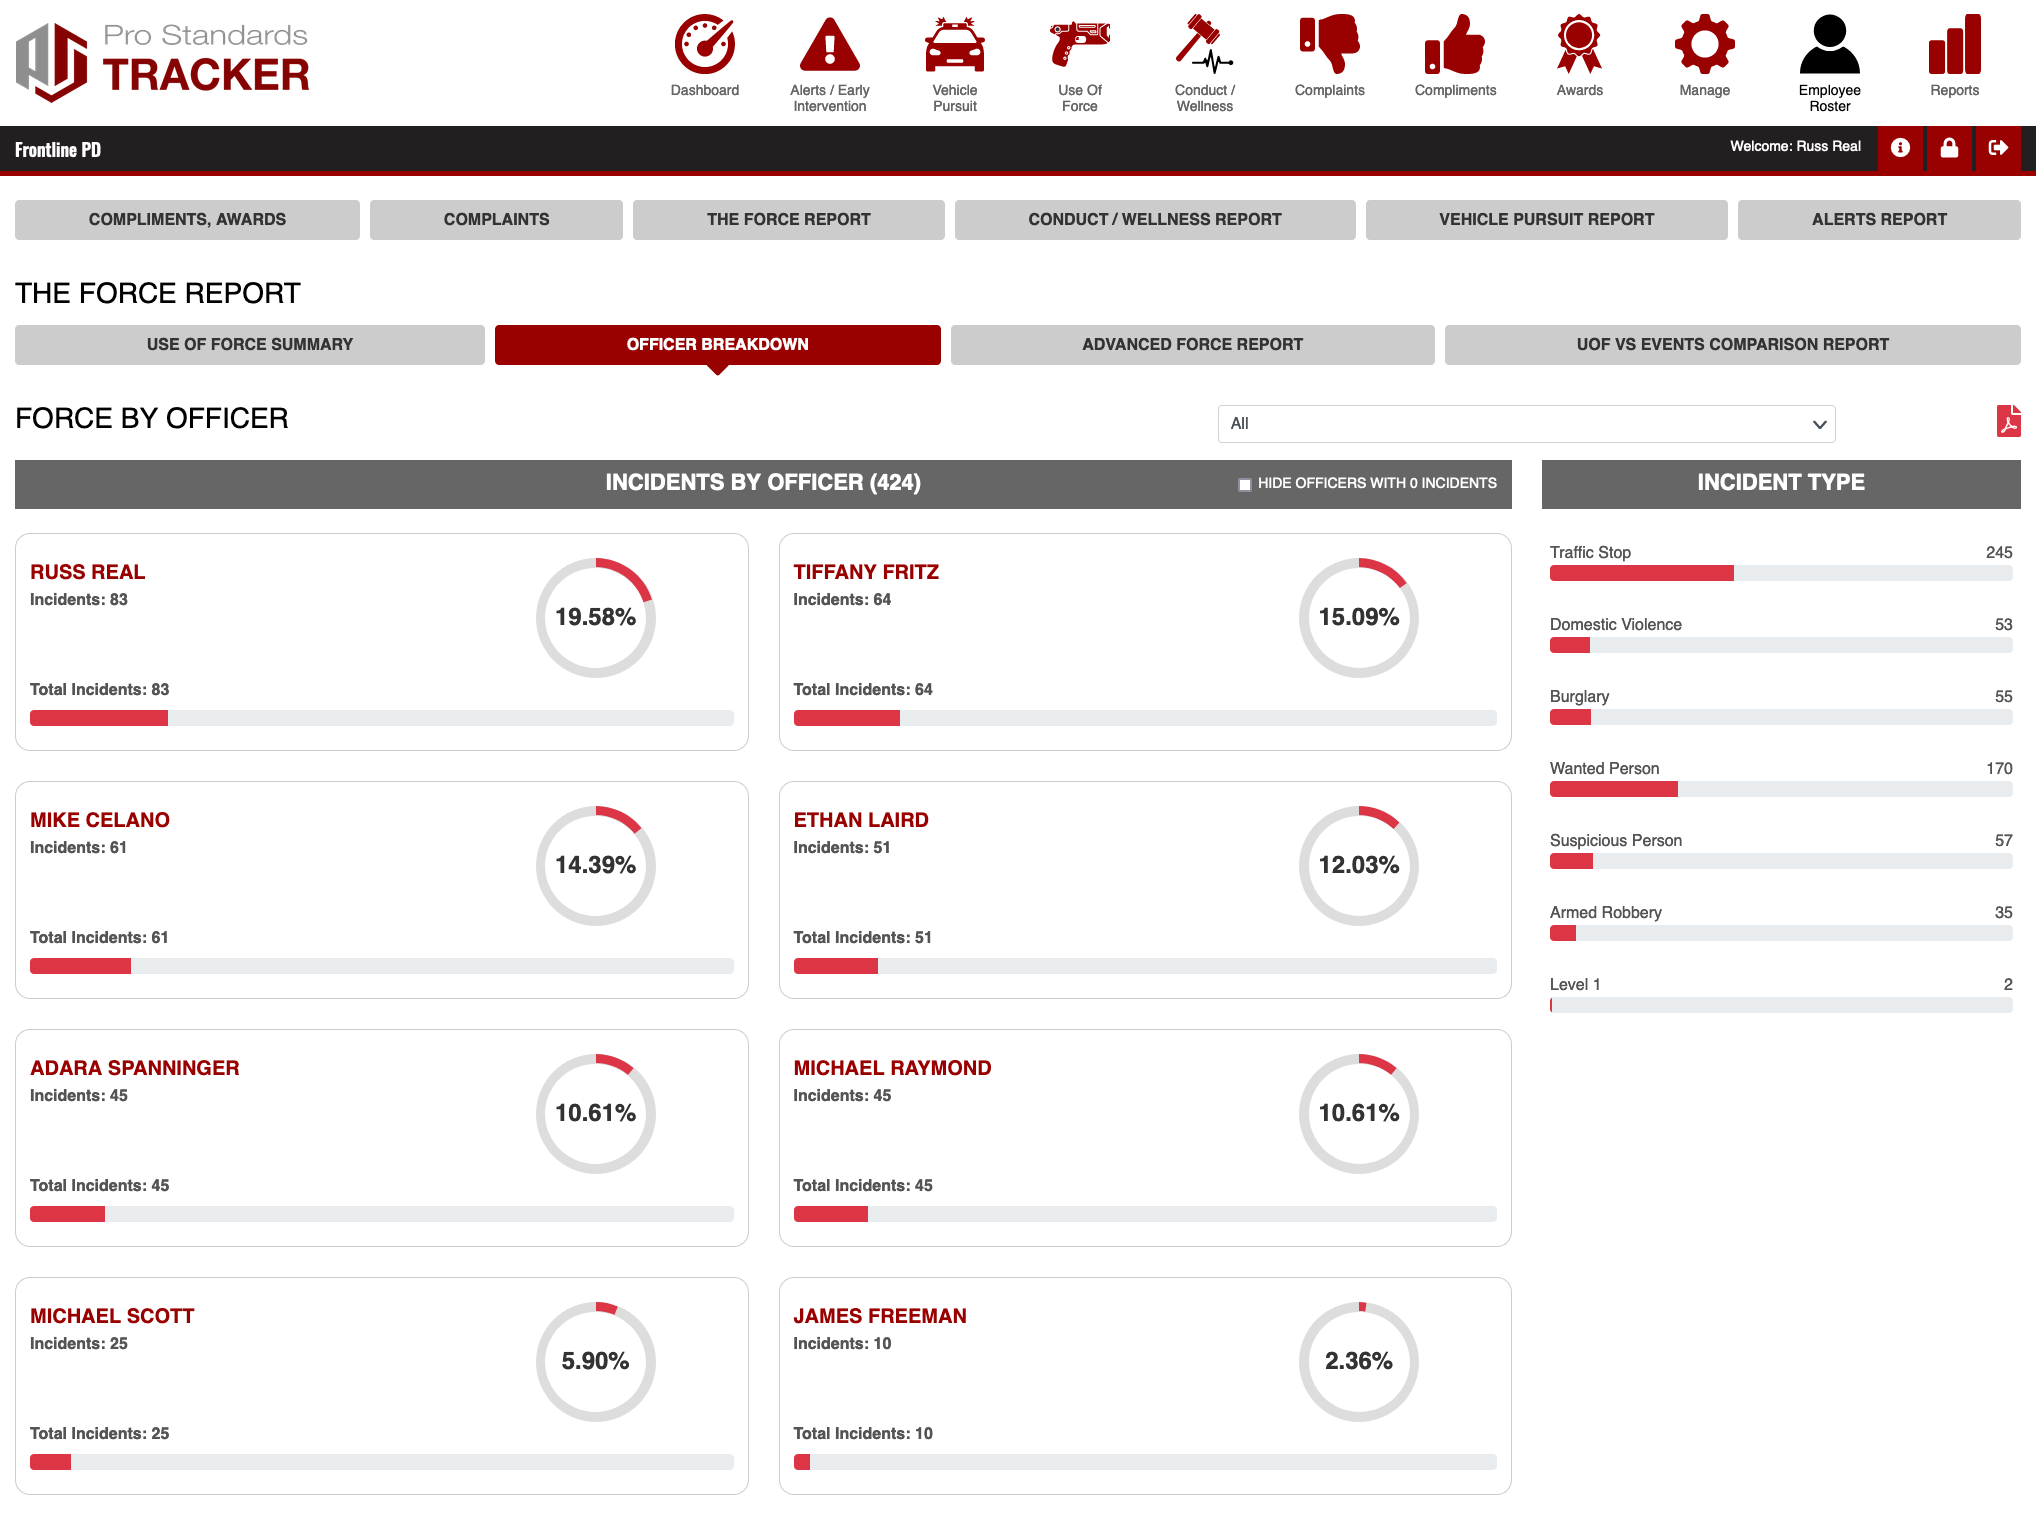Click the Traffic Stop progress bar
The width and height of the screenshot is (2036, 1522).
(x=1780, y=573)
